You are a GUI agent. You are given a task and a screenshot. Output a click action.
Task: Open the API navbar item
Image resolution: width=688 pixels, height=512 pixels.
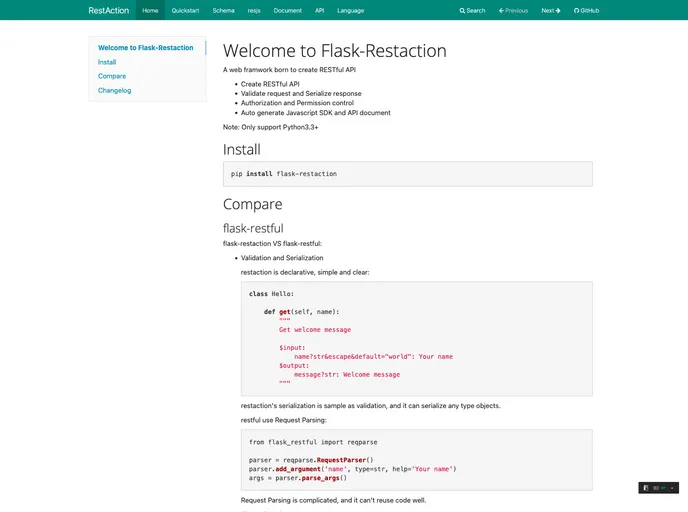pyautogui.click(x=319, y=11)
